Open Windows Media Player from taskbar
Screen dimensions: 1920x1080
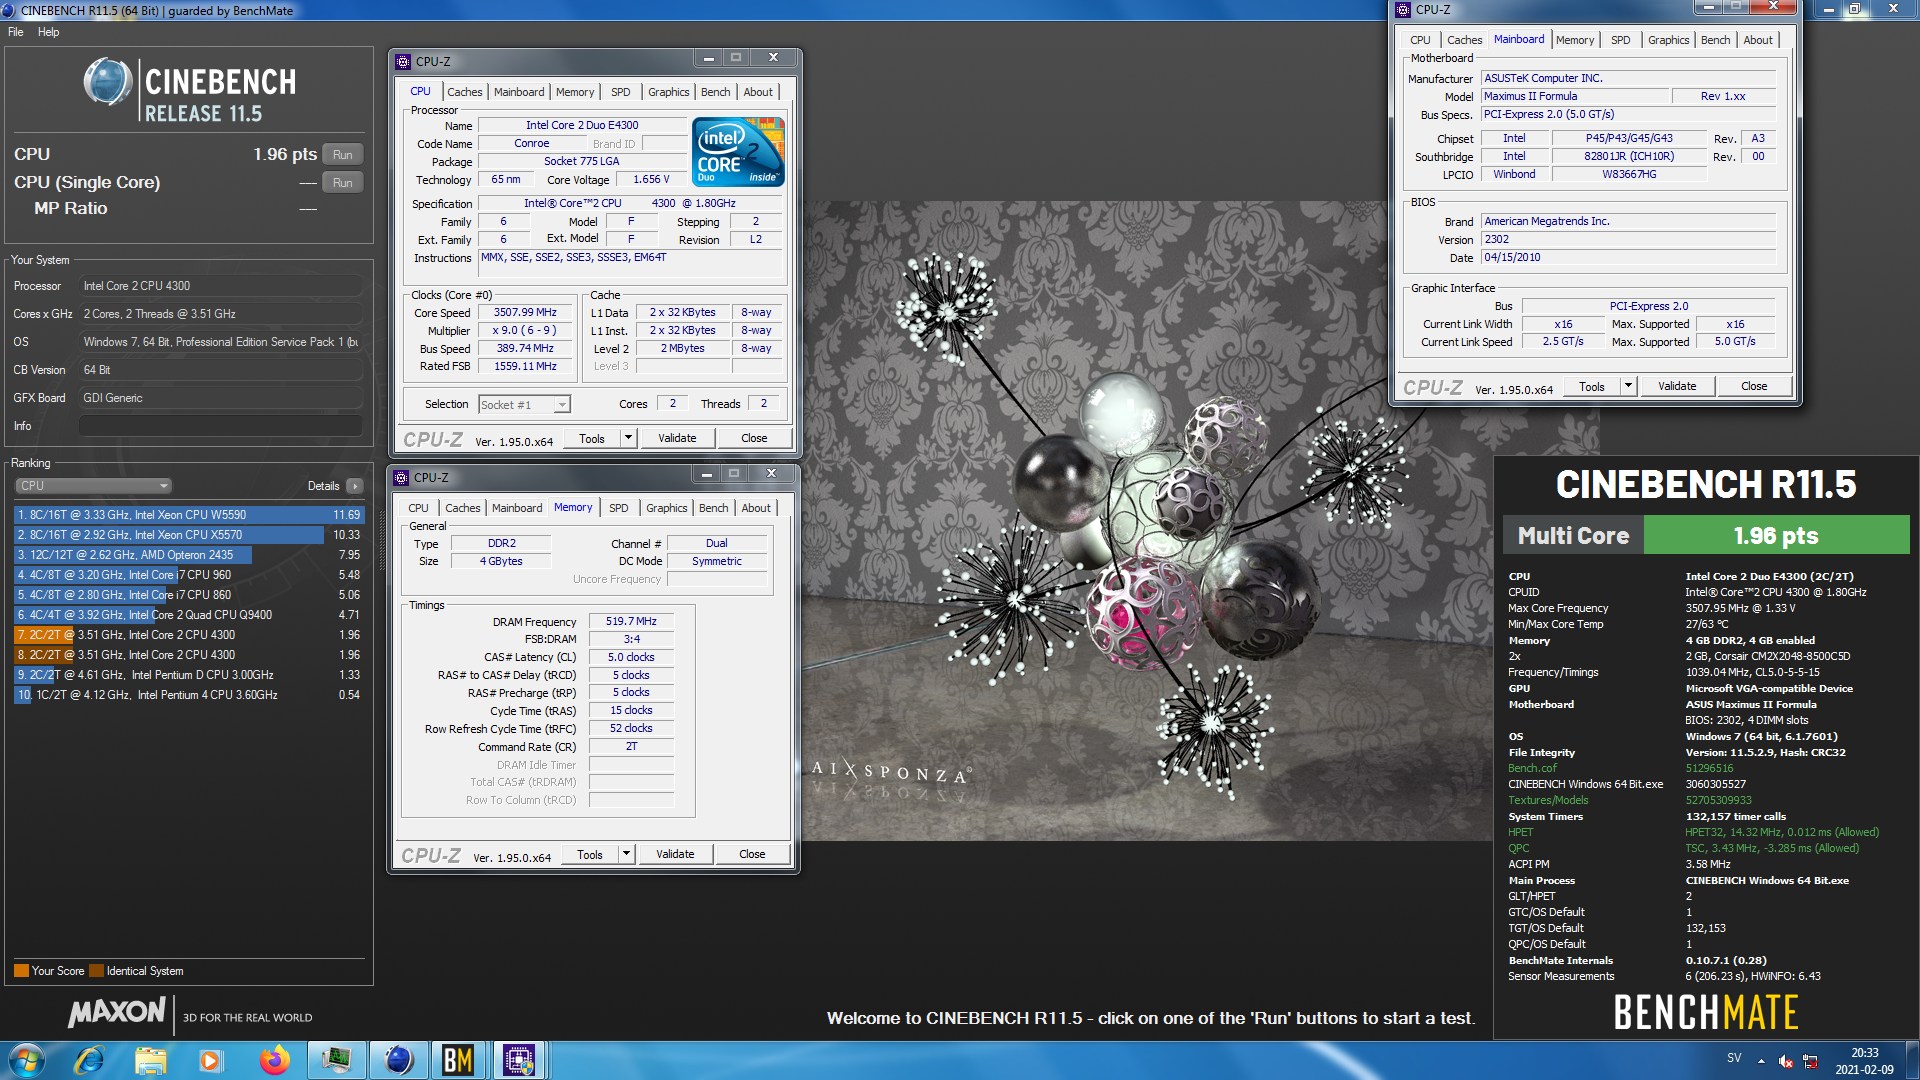tap(210, 1060)
